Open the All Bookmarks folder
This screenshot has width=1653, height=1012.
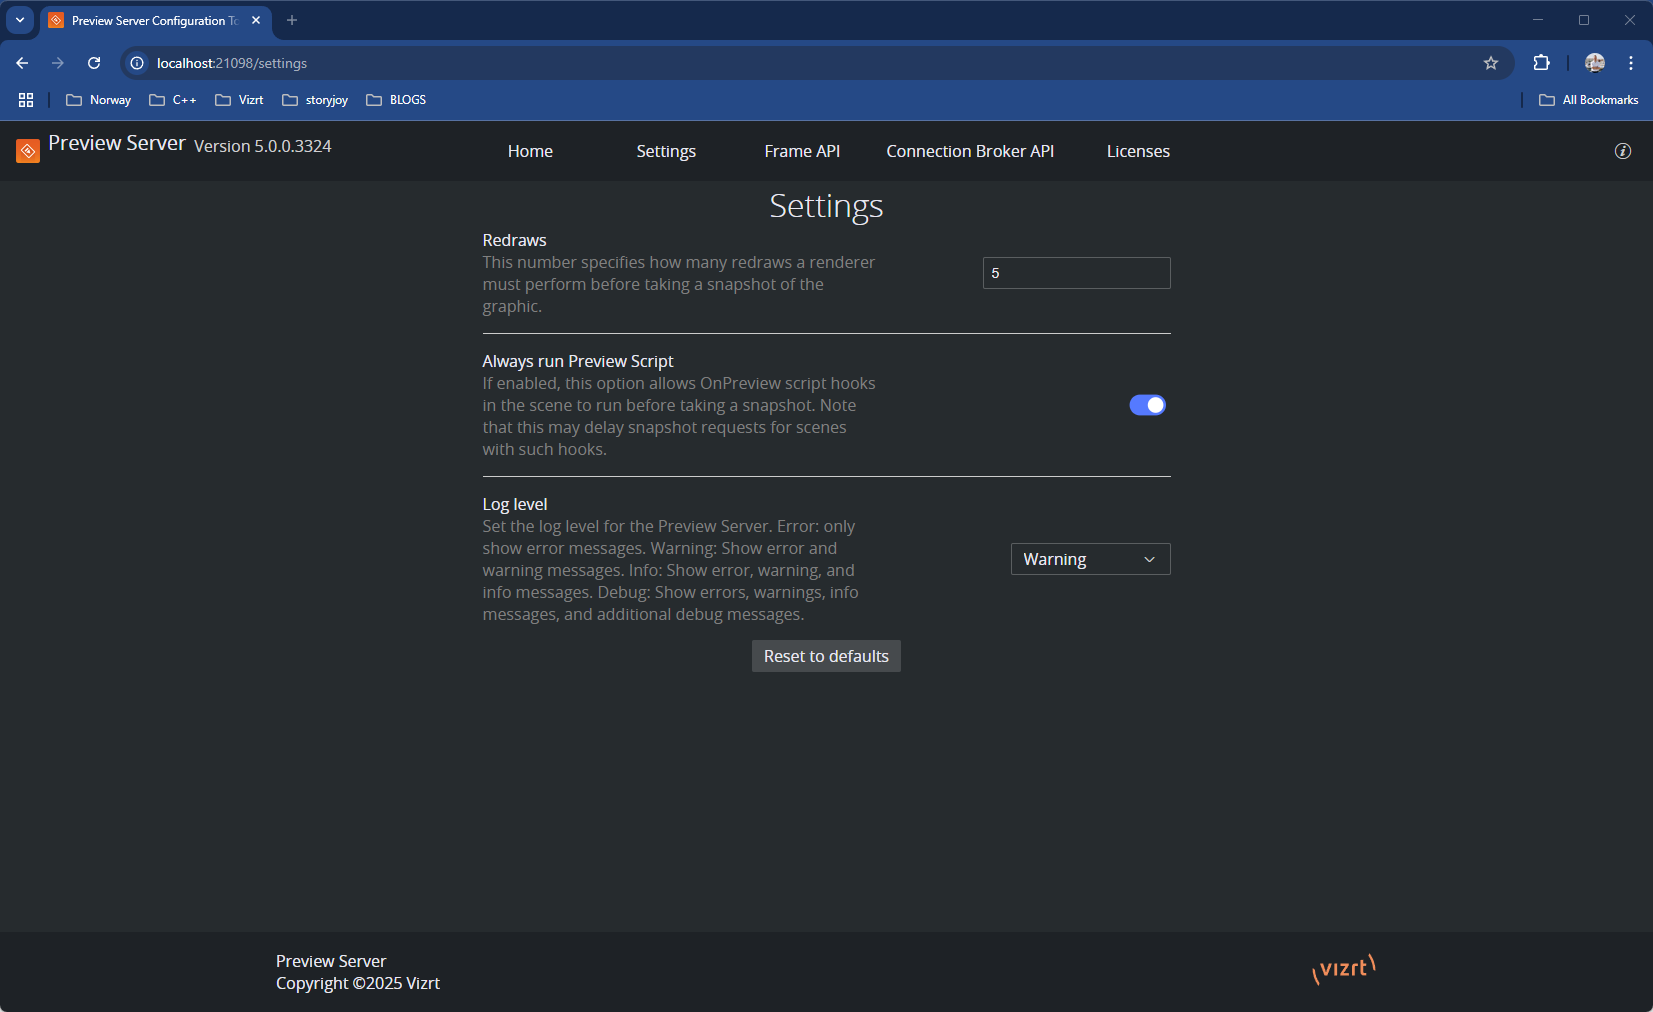click(1588, 100)
